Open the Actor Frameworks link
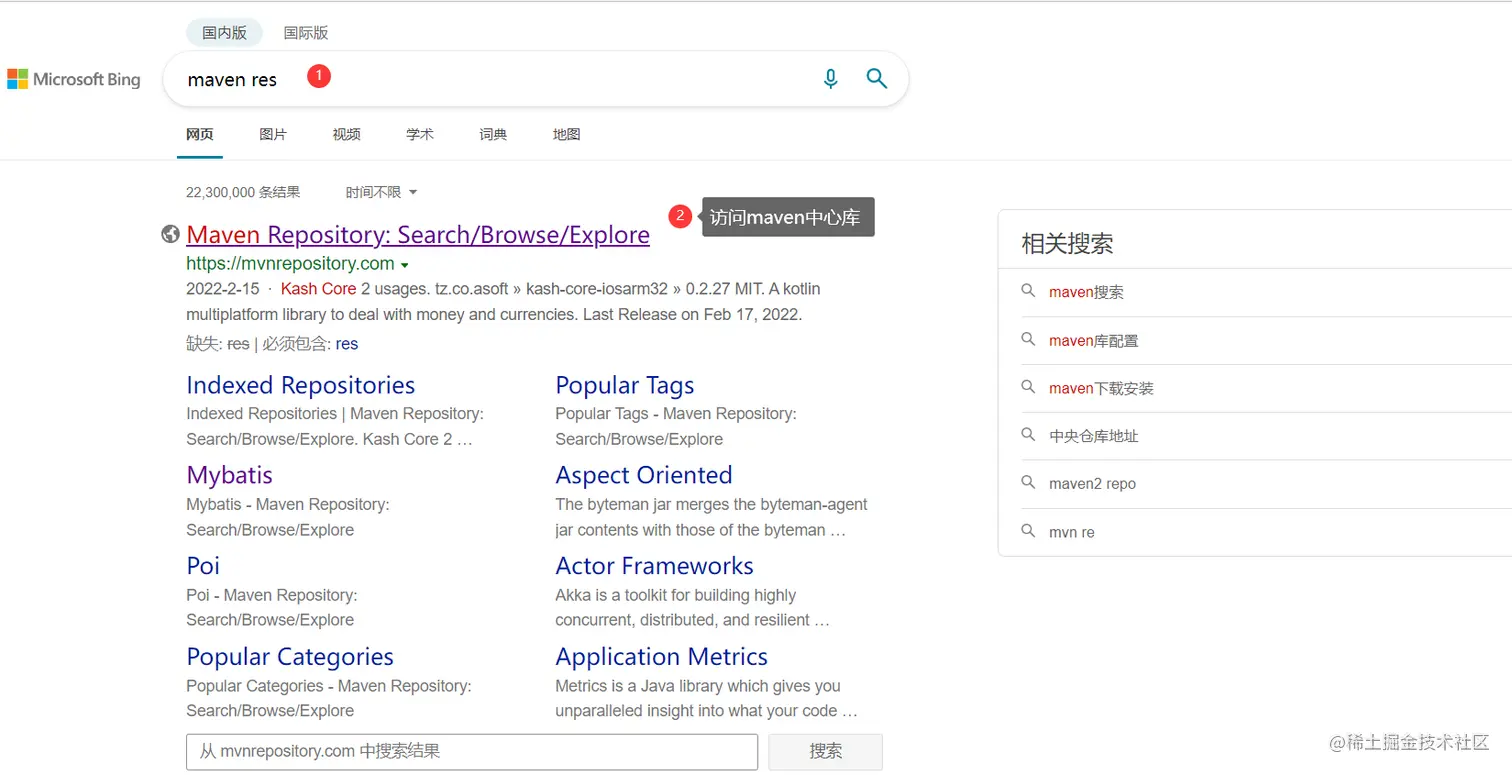This screenshot has height=775, width=1512. (x=655, y=566)
